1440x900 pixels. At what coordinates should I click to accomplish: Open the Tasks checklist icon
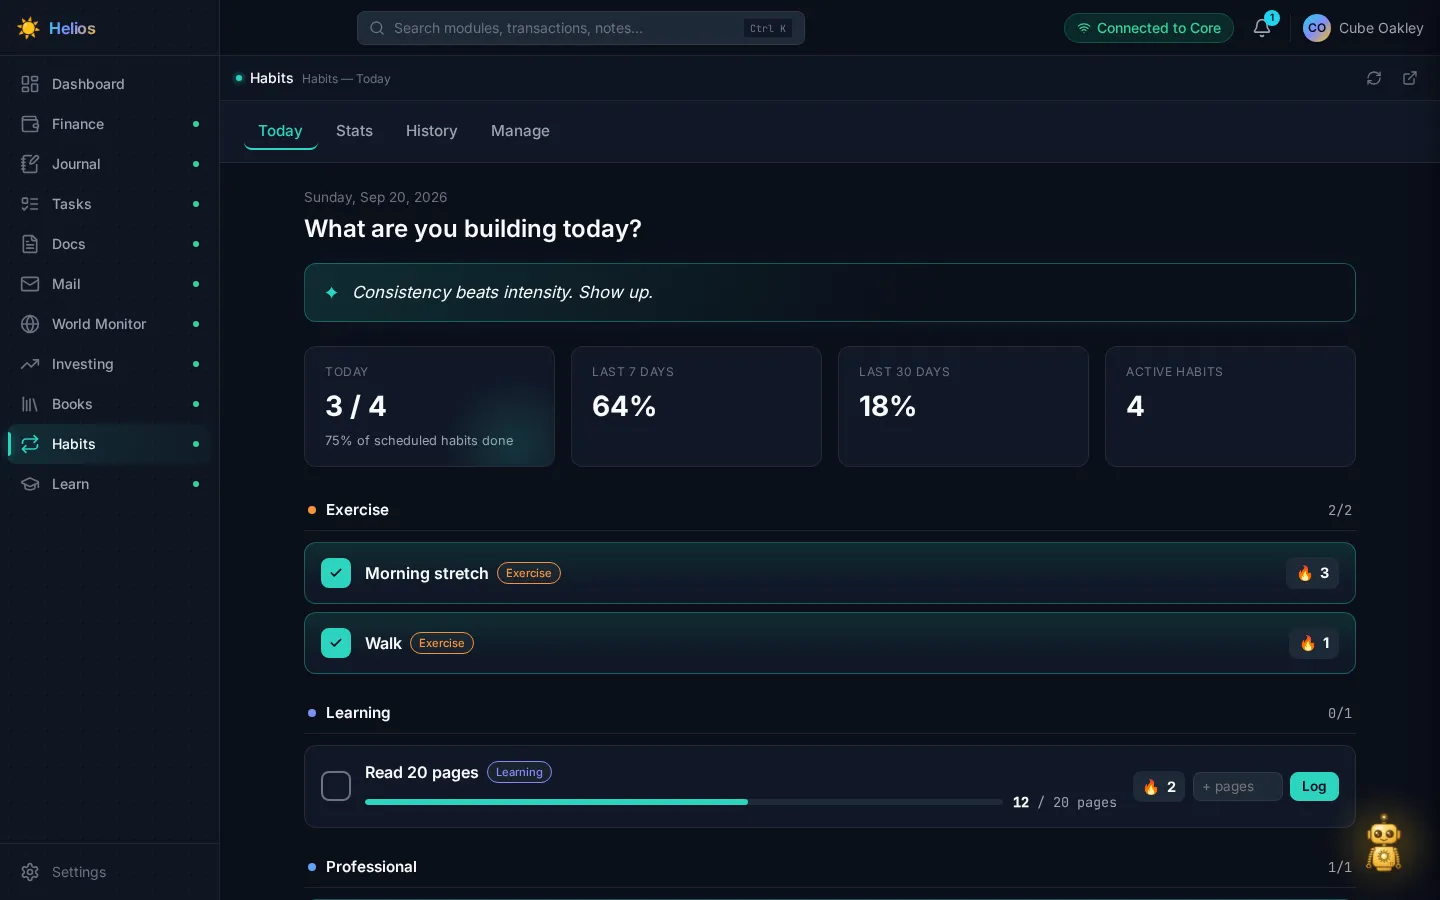(x=30, y=204)
